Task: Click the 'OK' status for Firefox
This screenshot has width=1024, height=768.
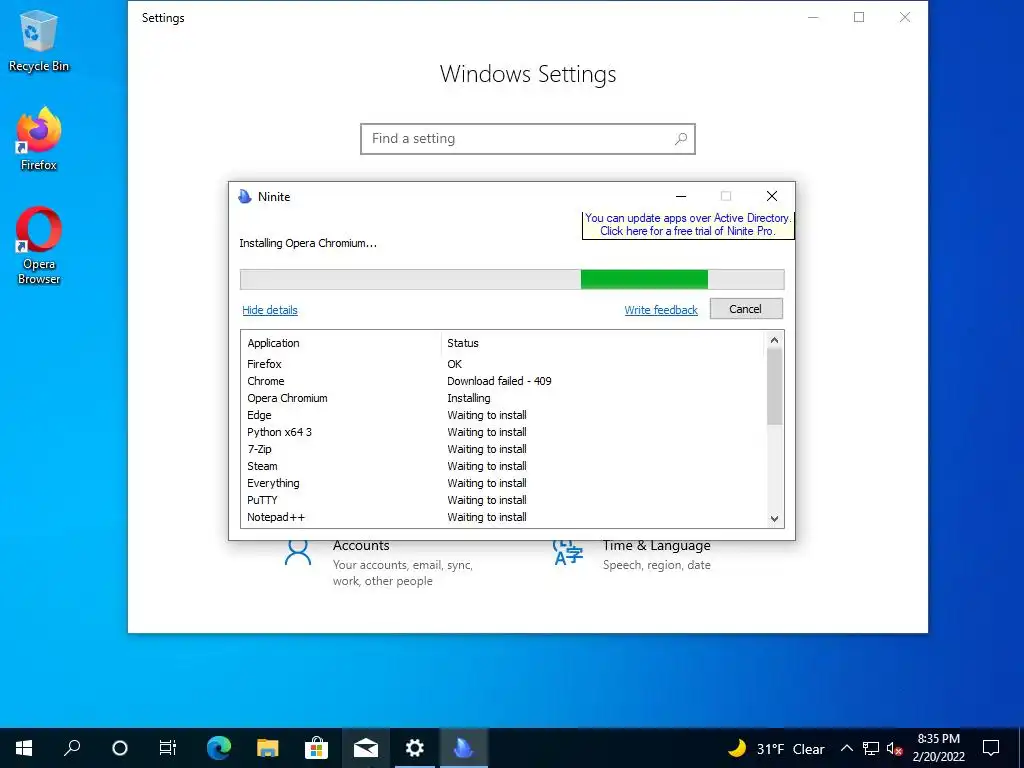Action: (455, 364)
